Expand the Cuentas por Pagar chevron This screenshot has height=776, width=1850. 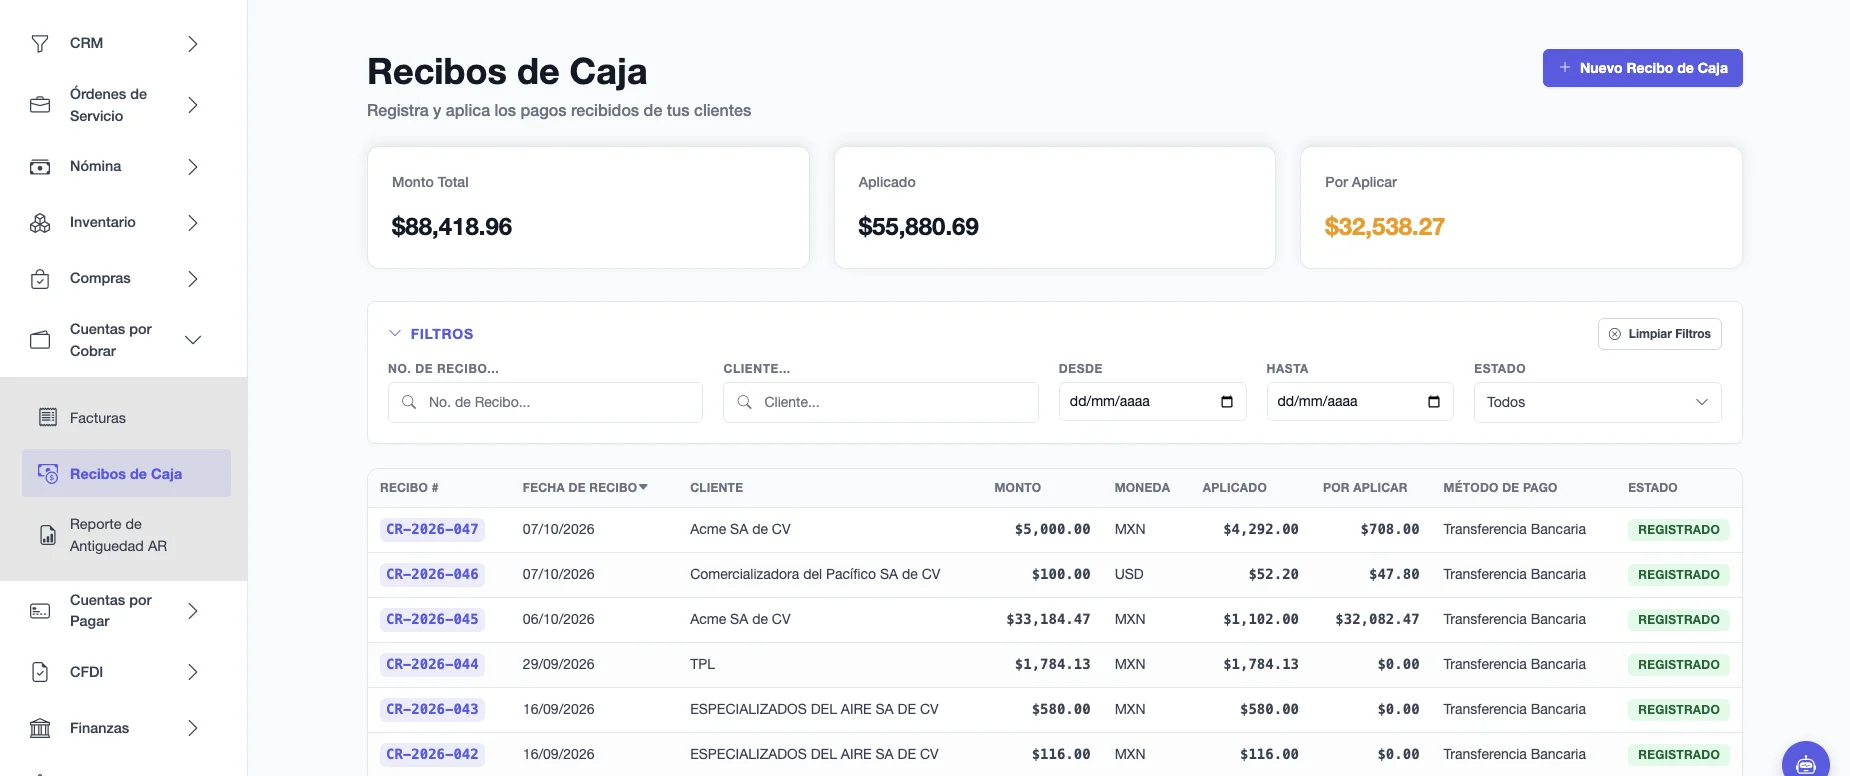tap(193, 611)
